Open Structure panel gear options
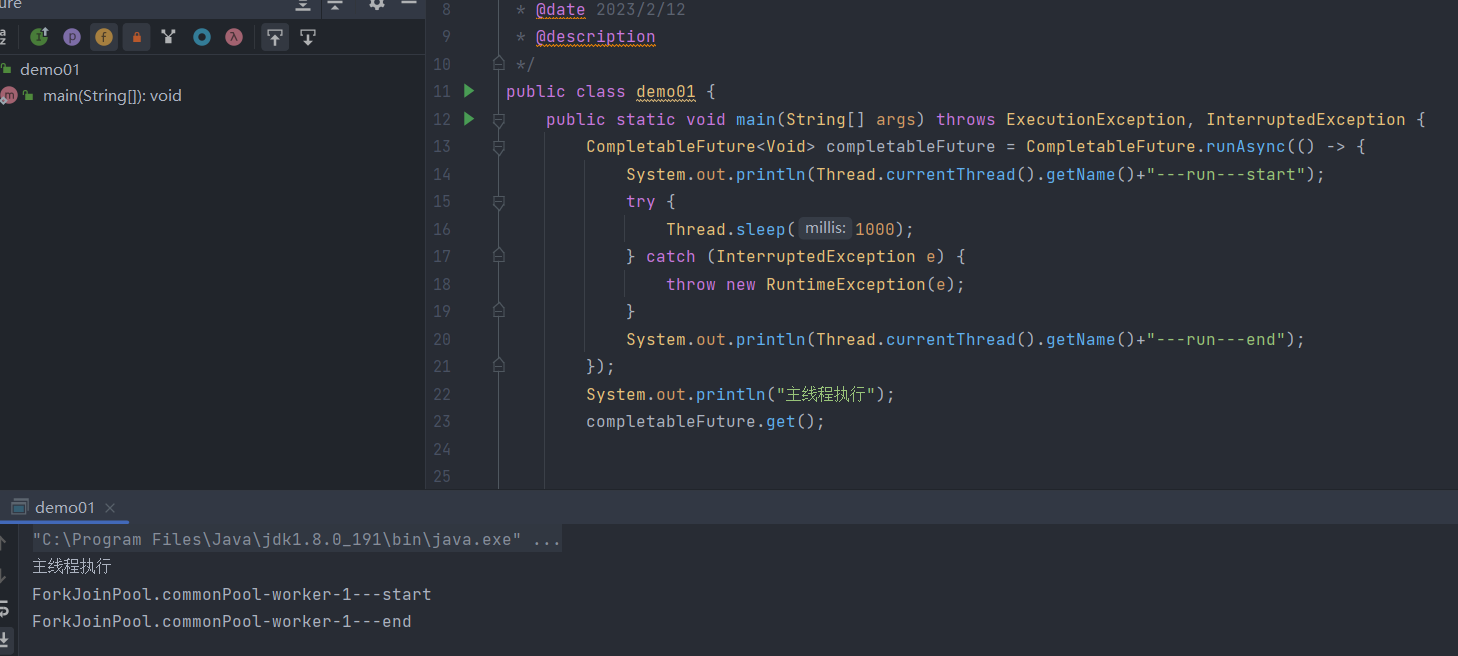 pyautogui.click(x=376, y=4)
